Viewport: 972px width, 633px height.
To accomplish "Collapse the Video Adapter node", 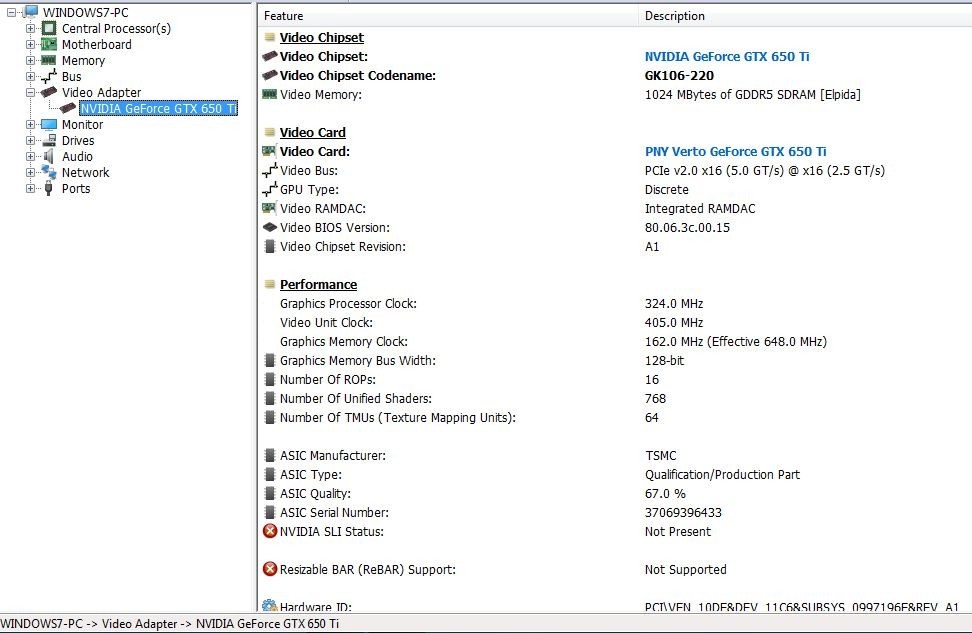I will tap(31, 92).
